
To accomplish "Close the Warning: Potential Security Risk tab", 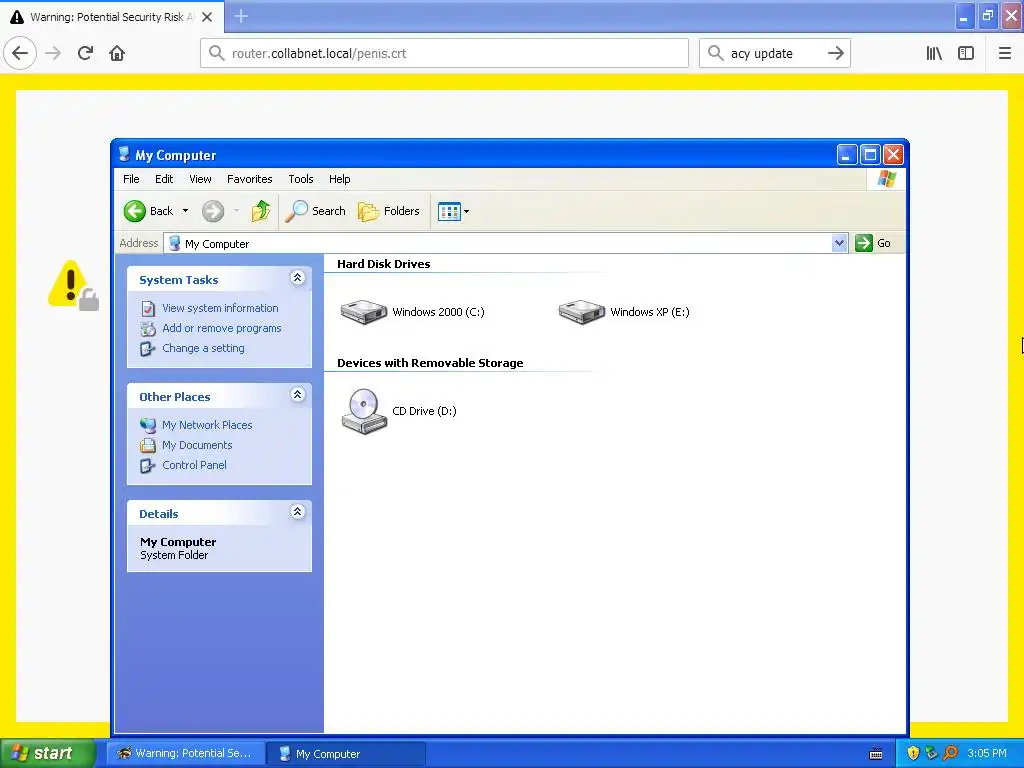I will tap(207, 17).
